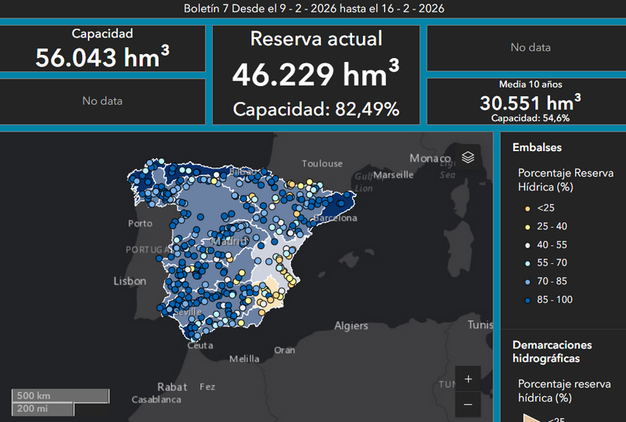Click the <25 reservoir legend dot

tap(527, 208)
